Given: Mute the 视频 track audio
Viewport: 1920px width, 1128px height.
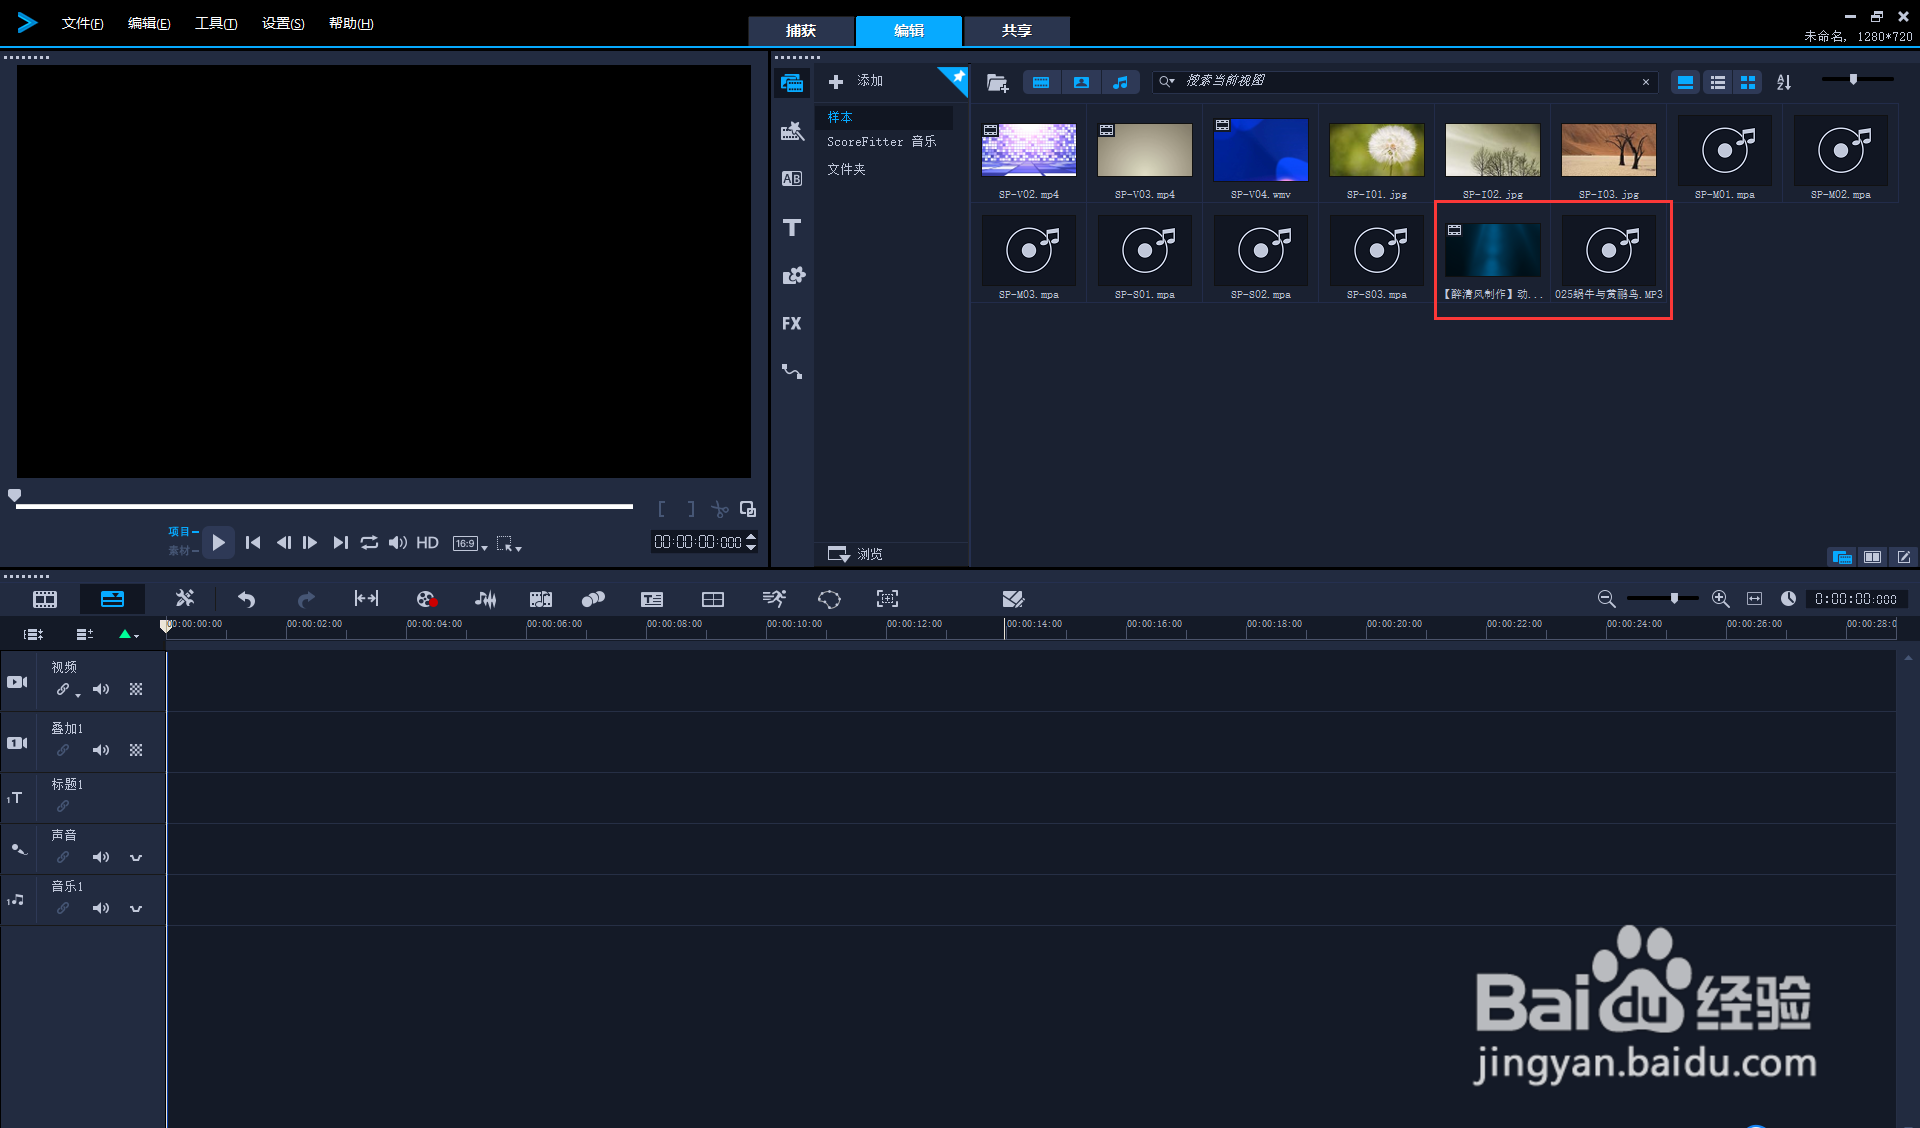Looking at the screenshot, I should pyautogui.click(x=100, y=689).
